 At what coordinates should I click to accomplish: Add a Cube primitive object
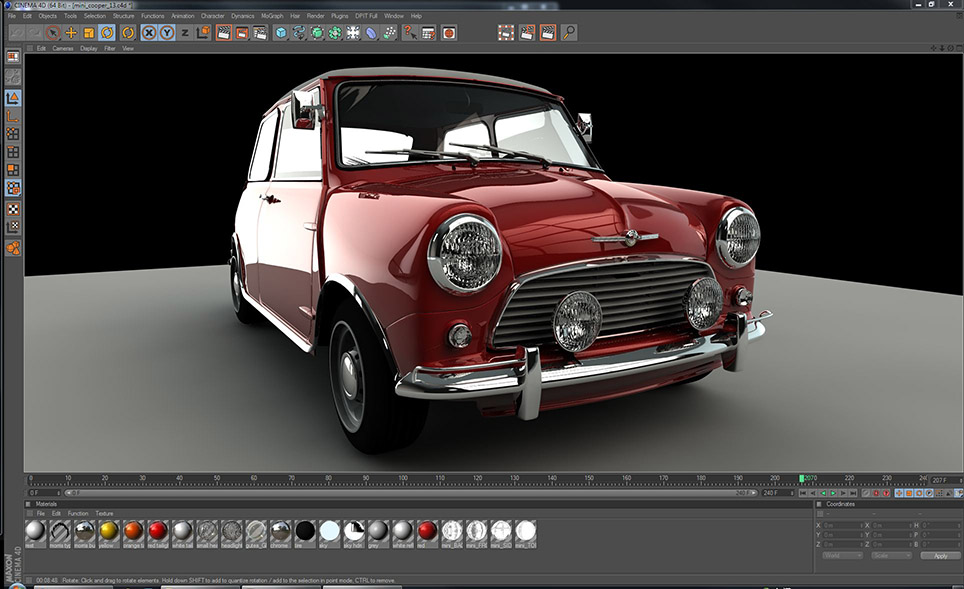(281, 32)
